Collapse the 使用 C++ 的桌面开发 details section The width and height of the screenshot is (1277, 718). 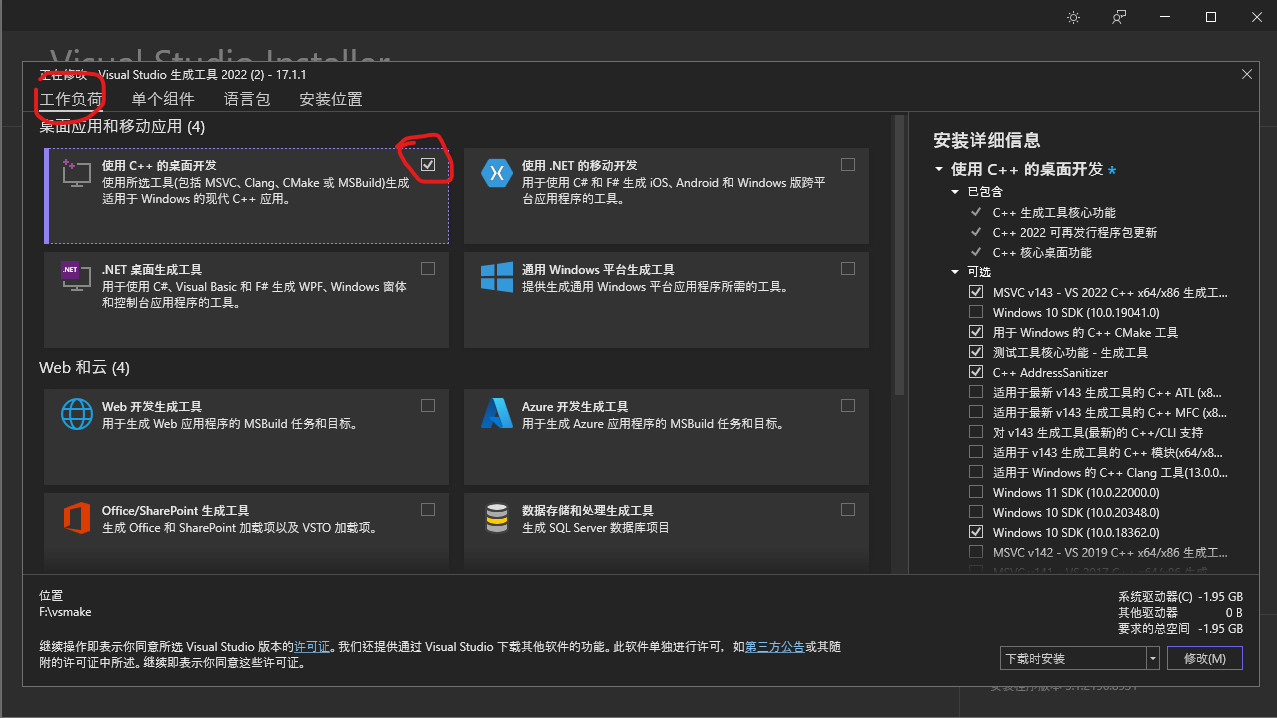[939, 170]
